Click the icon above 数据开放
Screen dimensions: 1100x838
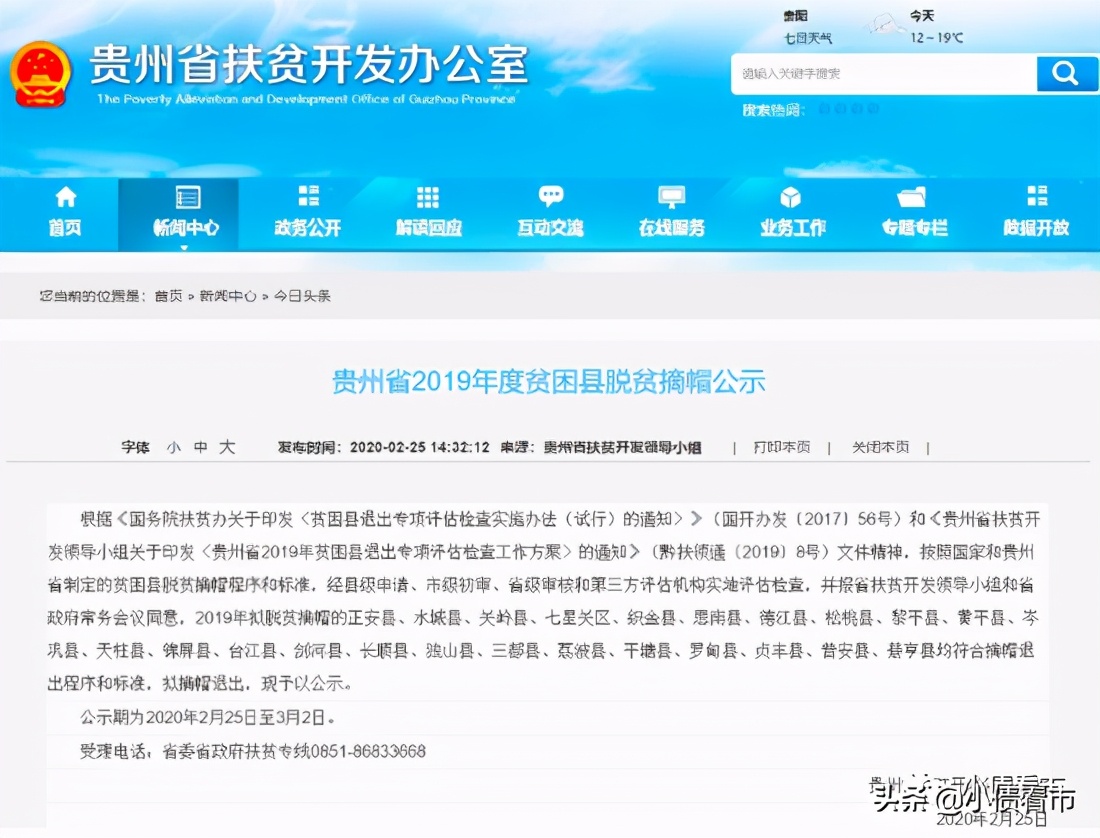pos(1034,197)
